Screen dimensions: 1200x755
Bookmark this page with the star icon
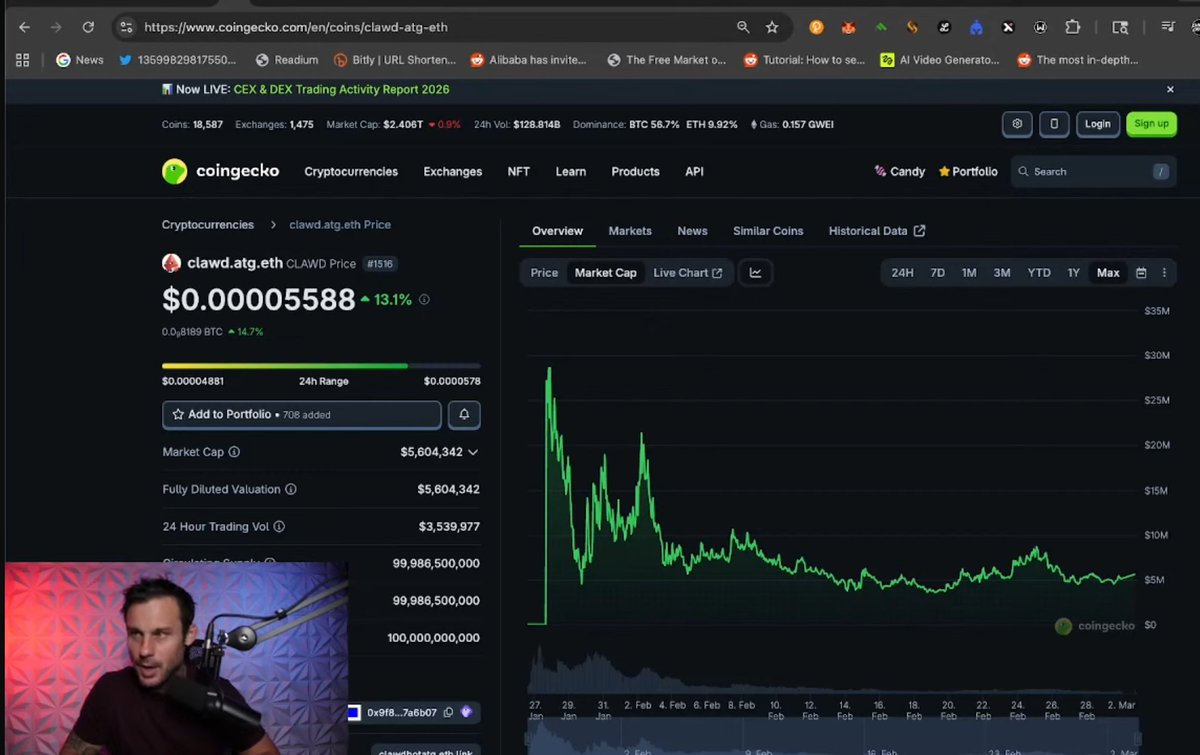tap(772, 27)
